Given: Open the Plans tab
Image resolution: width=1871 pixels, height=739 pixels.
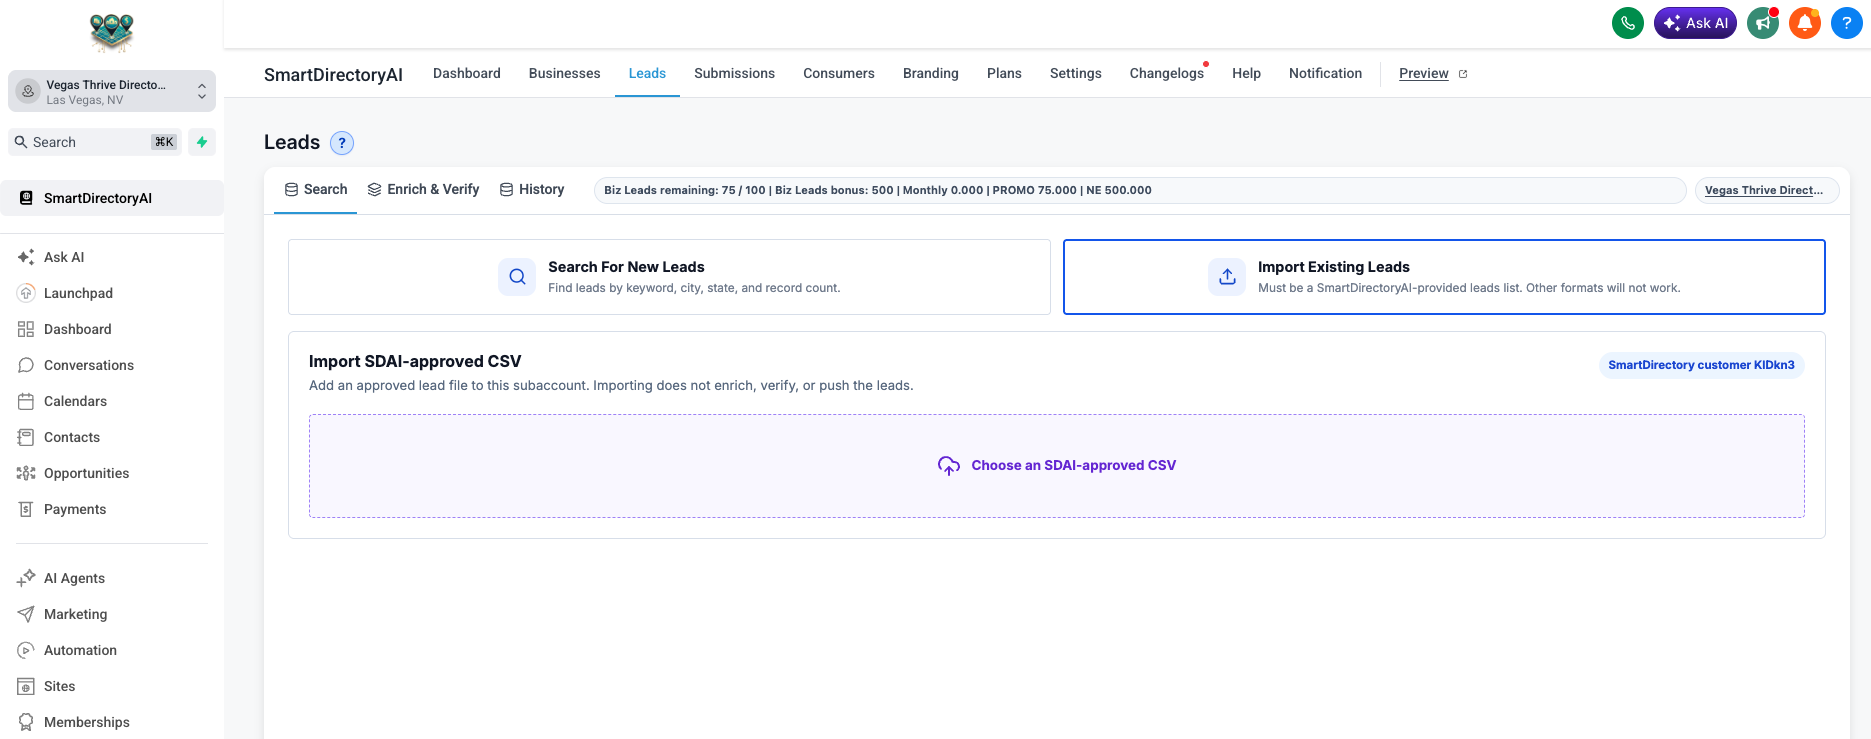Looking at the screenshot, I should (1004, 73).
